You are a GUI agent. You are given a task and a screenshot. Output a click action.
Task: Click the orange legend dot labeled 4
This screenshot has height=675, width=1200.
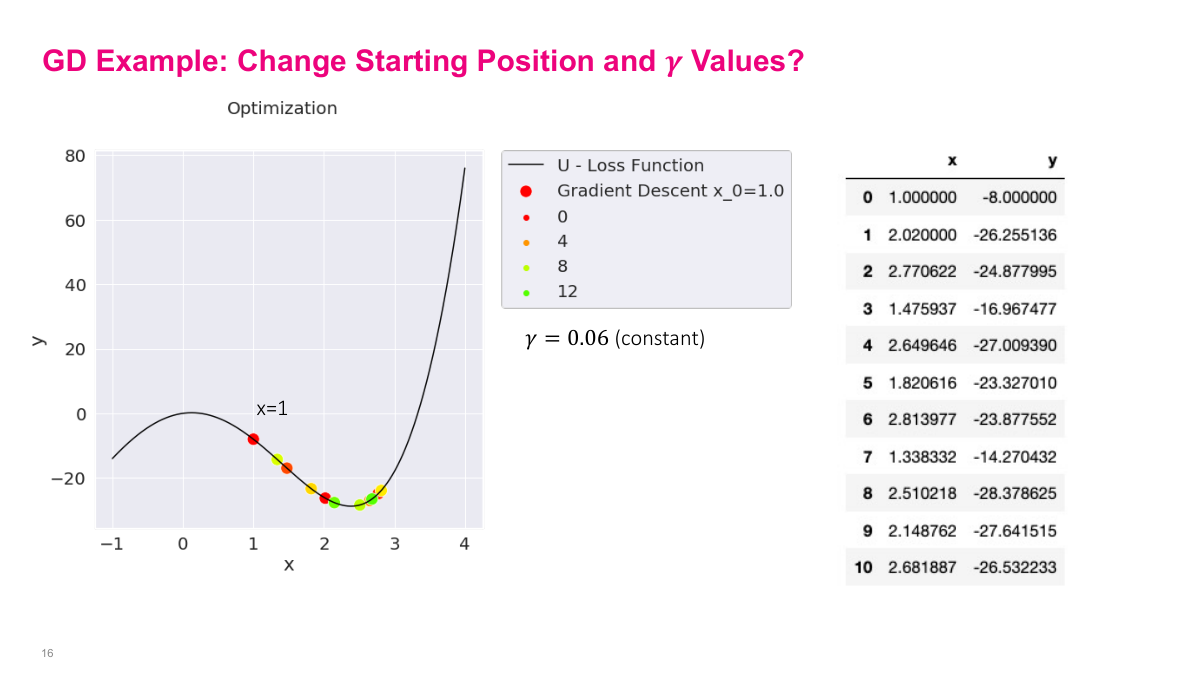[x=527, y=242]
